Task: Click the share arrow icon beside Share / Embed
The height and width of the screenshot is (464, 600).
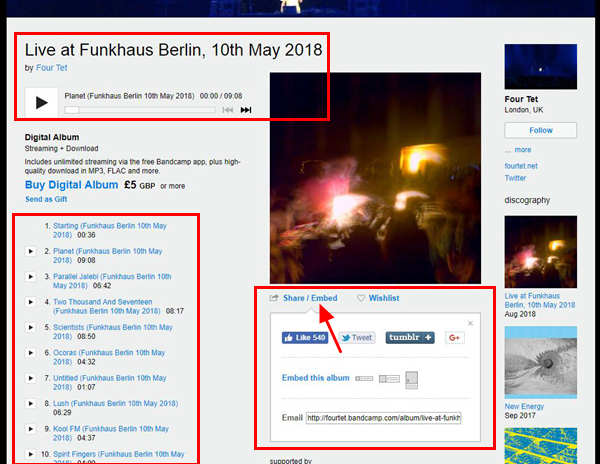Action: [274, 298]
